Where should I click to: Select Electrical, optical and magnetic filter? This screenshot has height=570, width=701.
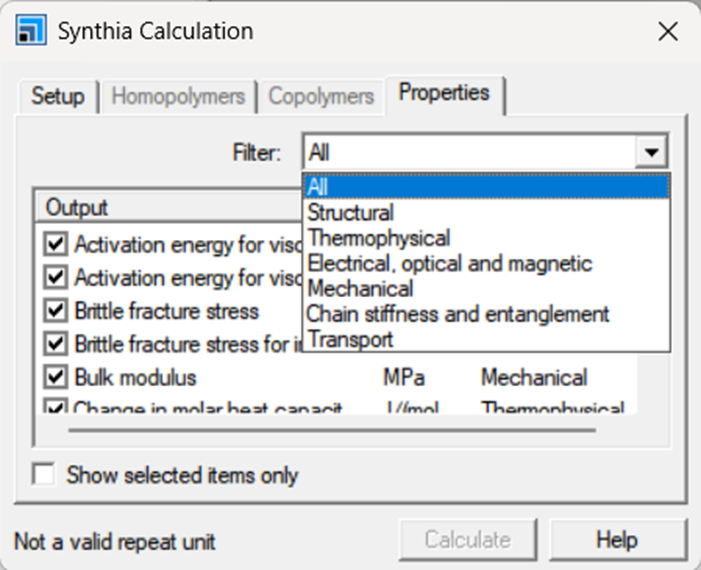click(450, 263)
